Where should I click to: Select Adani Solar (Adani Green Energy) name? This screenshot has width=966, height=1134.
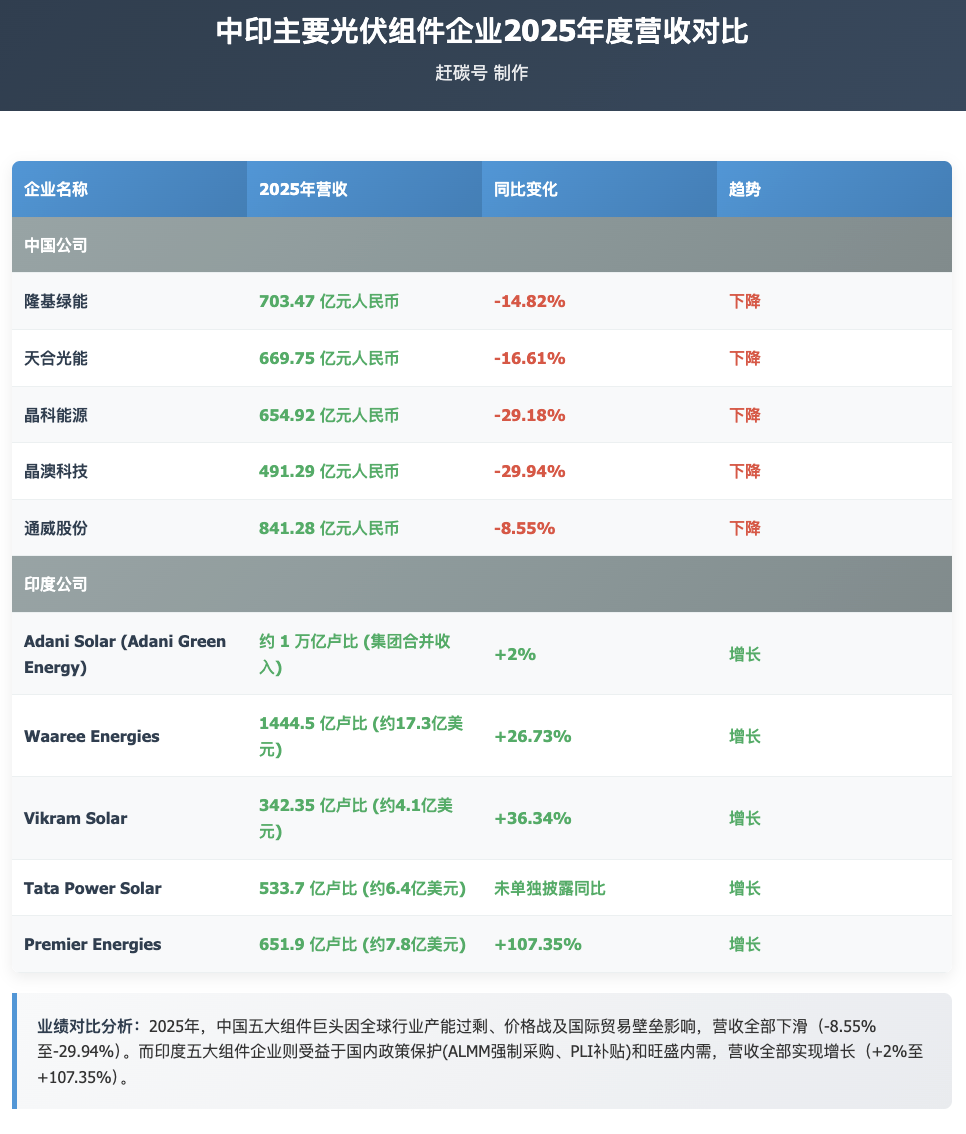click(x=125, y=655)
